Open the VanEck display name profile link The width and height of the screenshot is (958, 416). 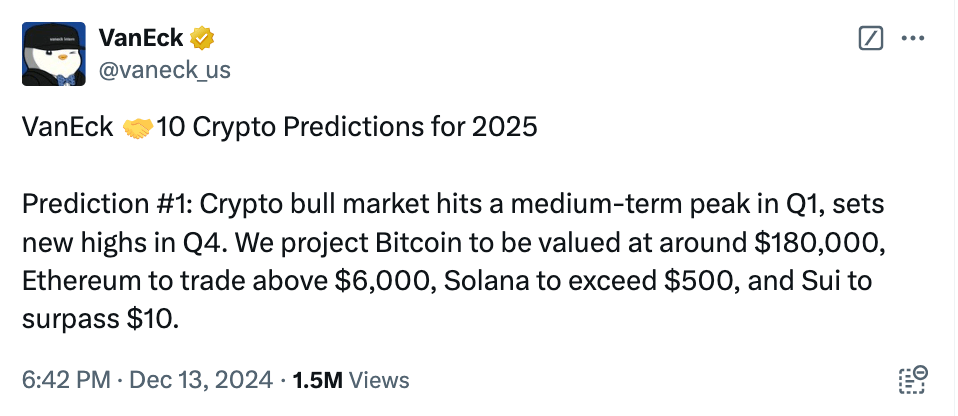pyautogui.click(x=141, y=39)
